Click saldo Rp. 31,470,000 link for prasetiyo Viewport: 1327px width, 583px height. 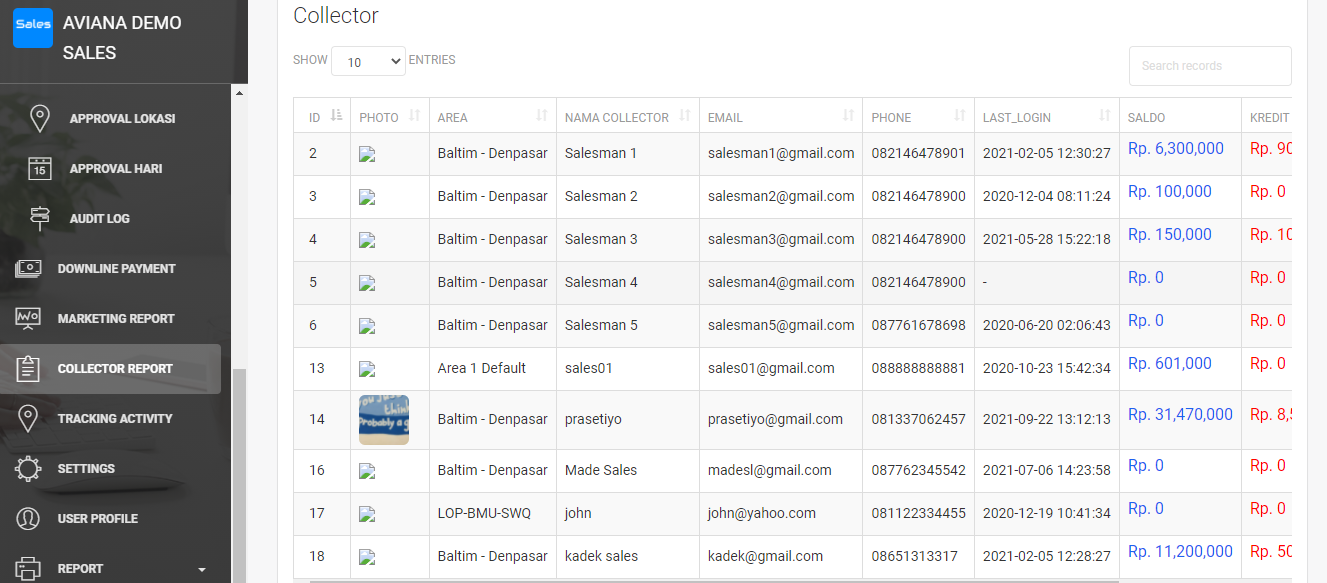click(1180, 414)
